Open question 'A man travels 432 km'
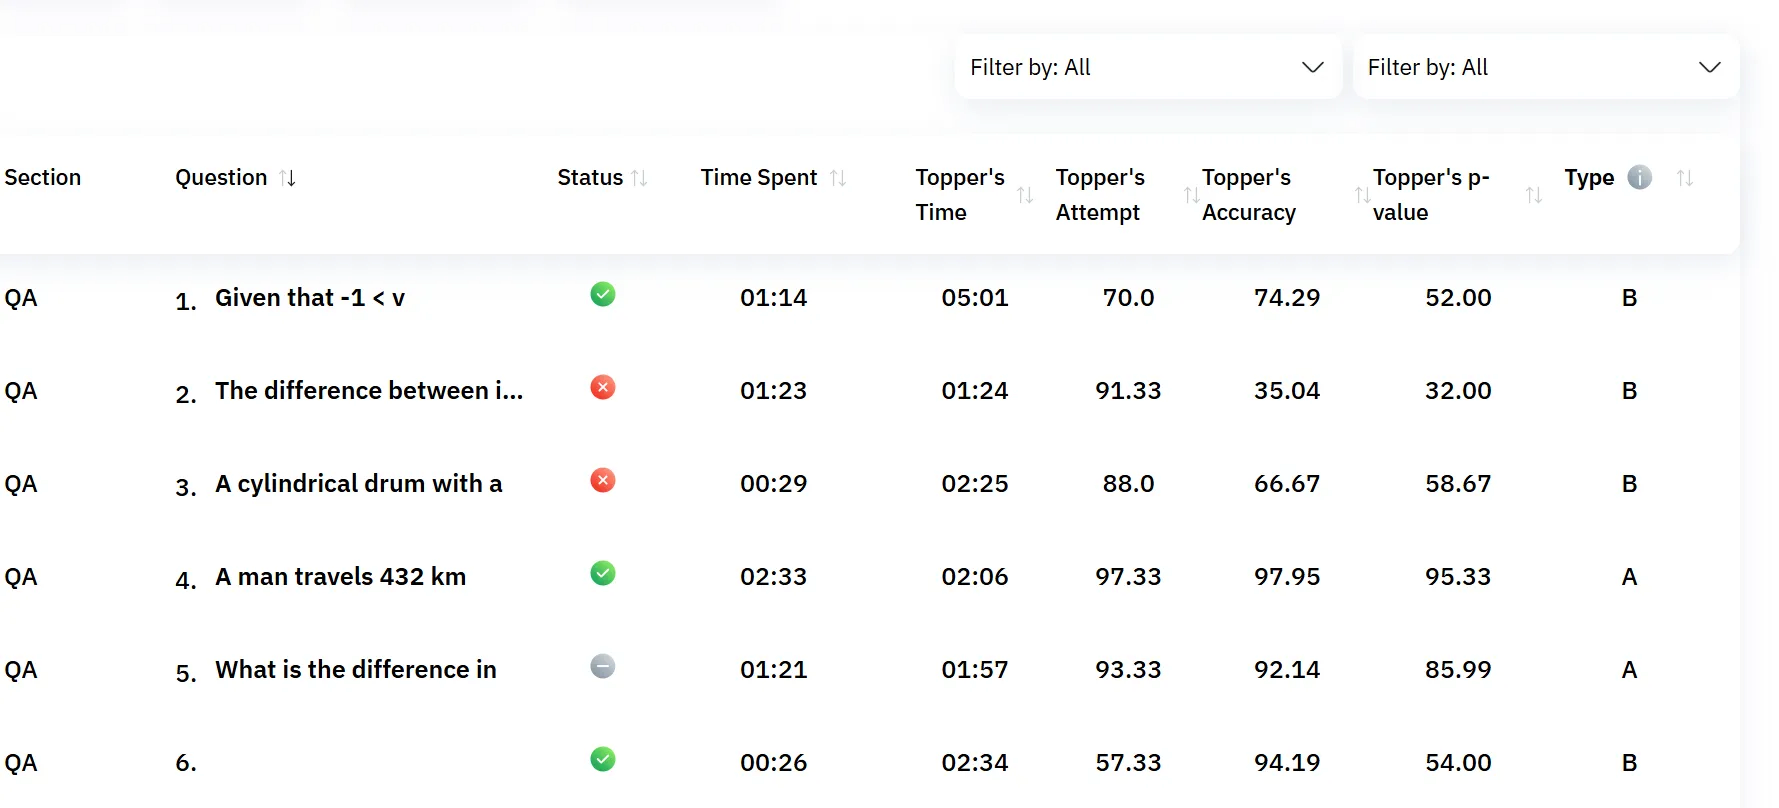1779x808 pixels. 340,577
